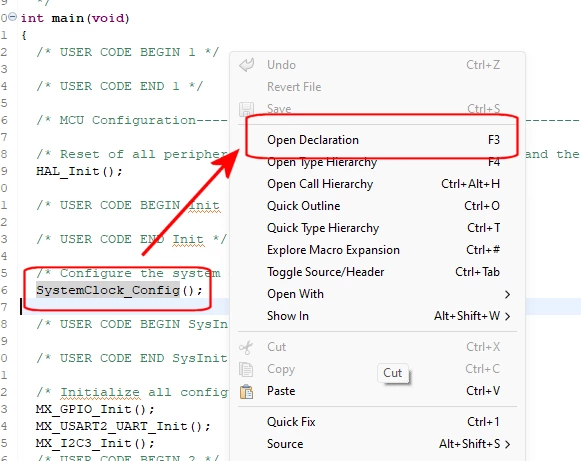The height and width of the screenshot is (461, 581).
Task: Choose Open Call Hierarchy
Action: tap(377, 184)
